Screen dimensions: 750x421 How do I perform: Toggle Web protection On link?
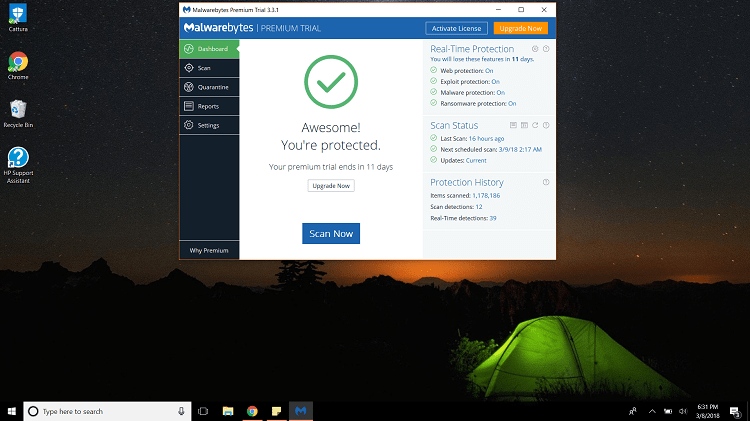click(x=489, y=71)
